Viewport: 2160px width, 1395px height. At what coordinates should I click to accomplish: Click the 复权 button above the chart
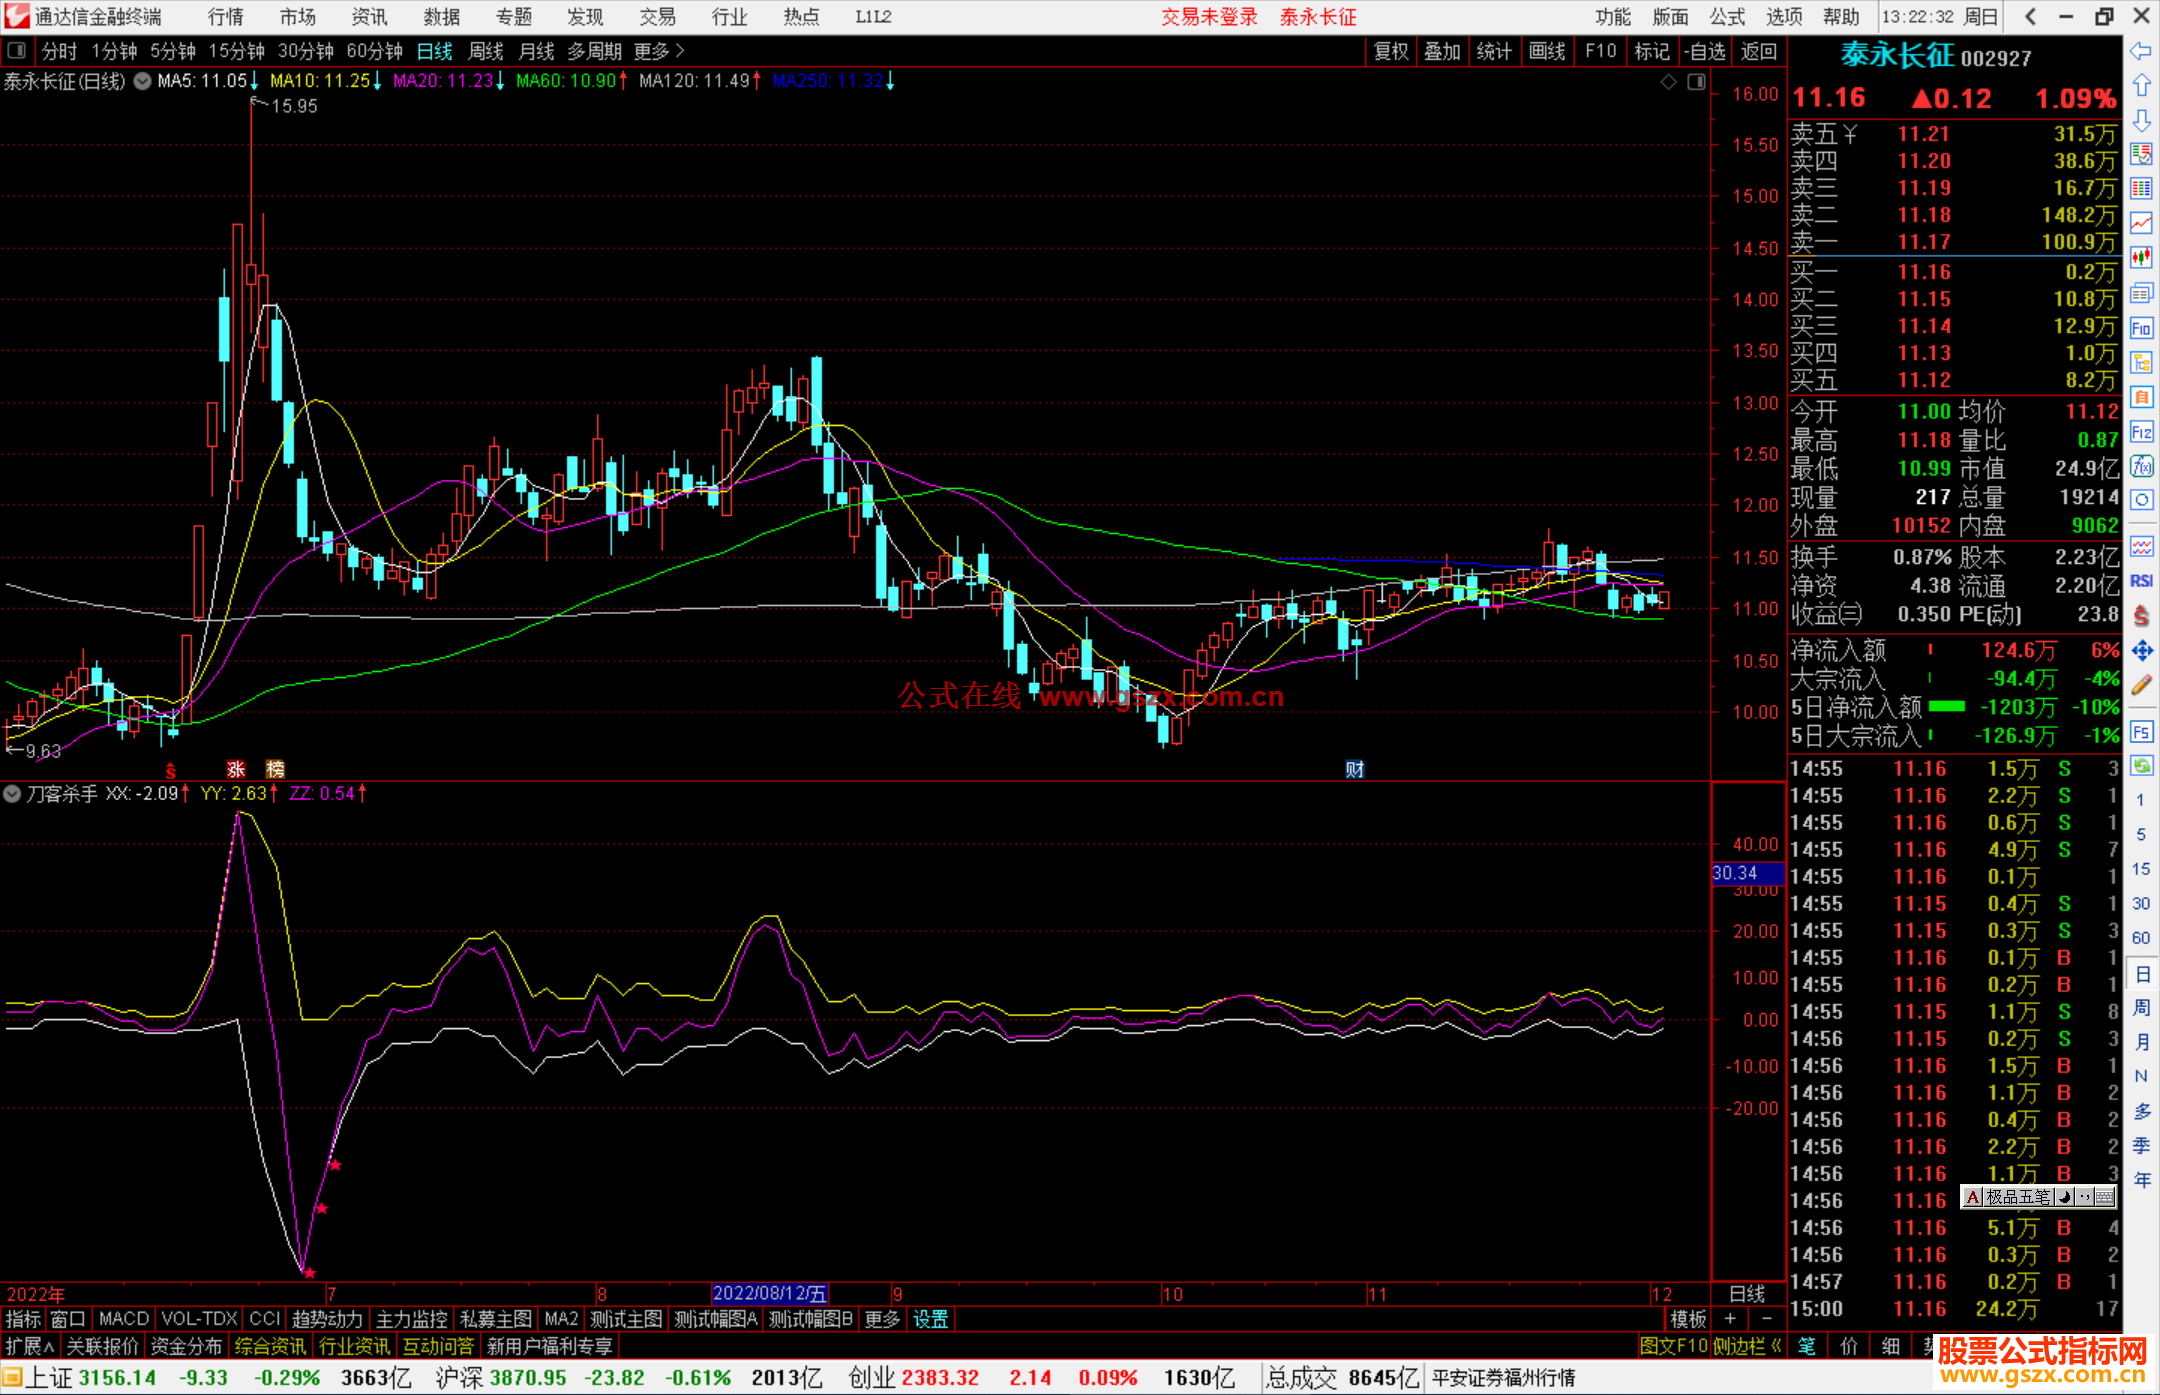(x=1391, y=51)
